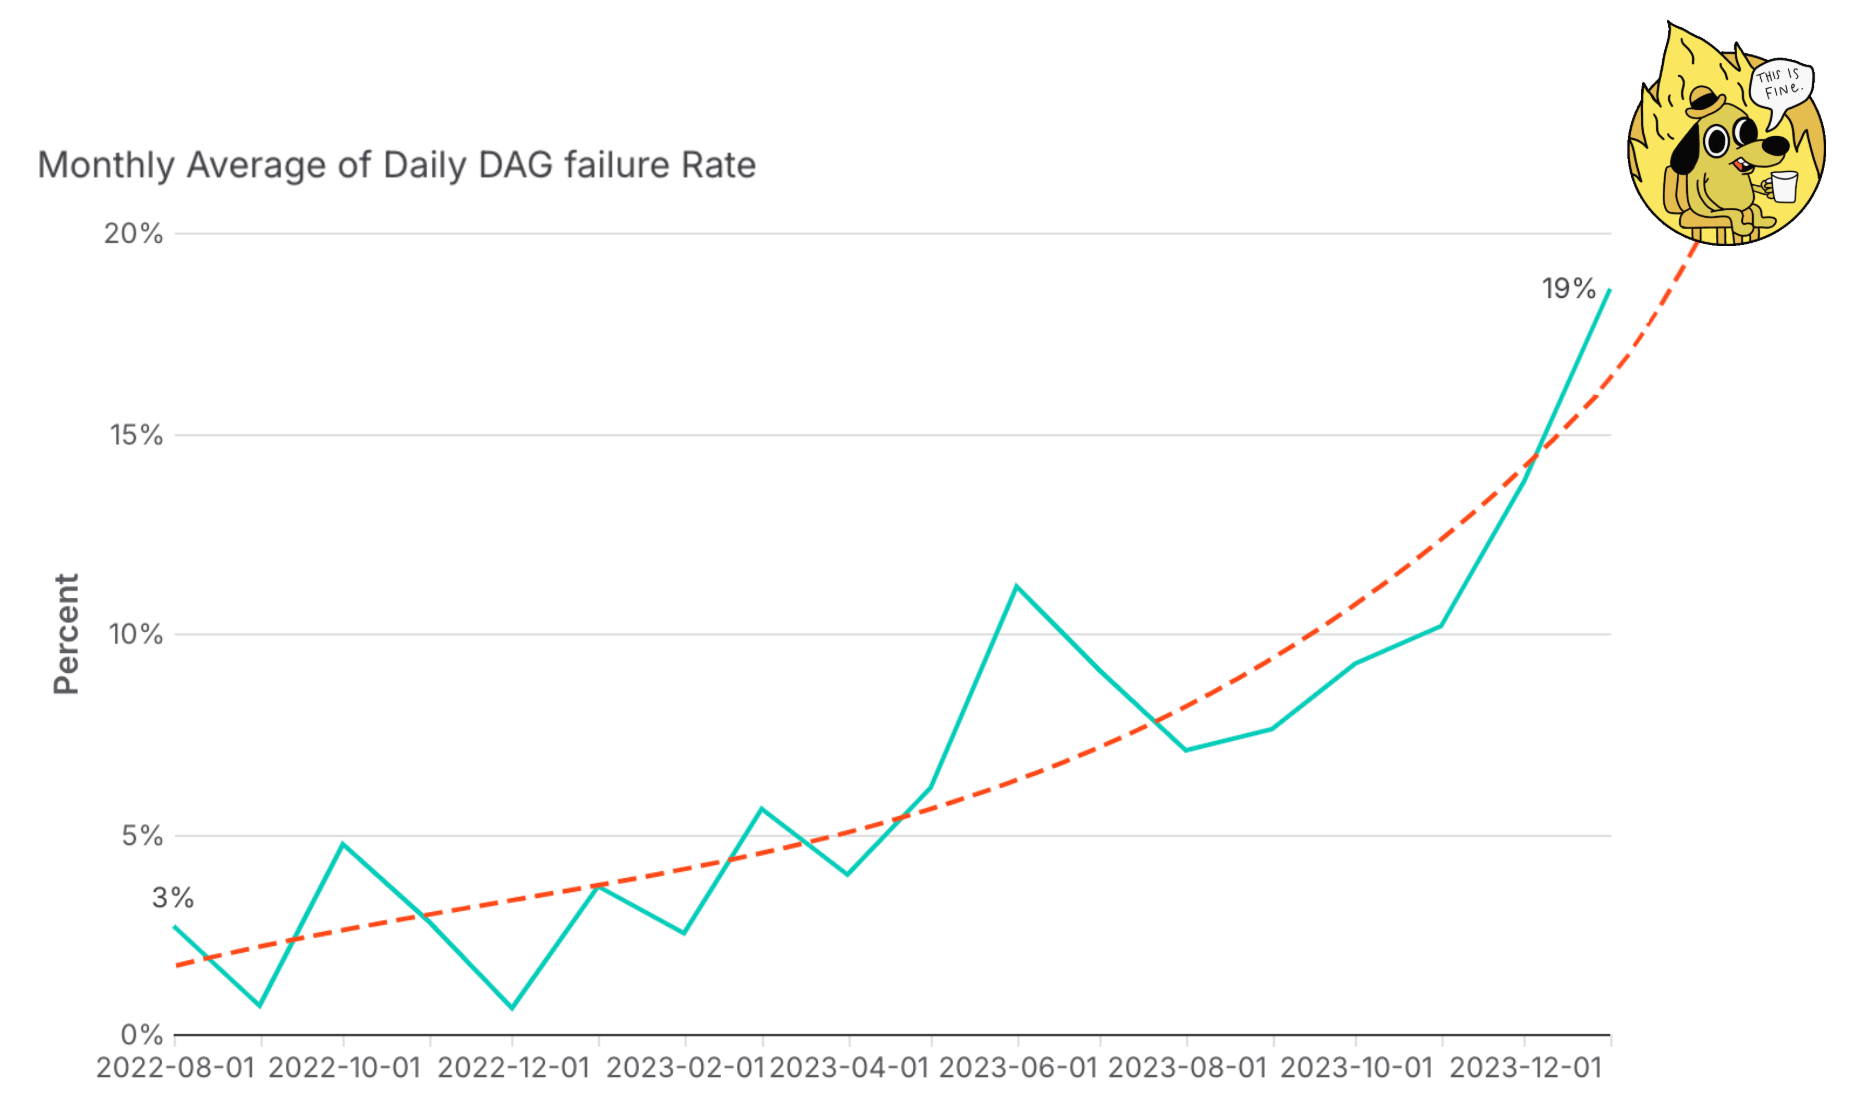Select the 15% y-axis tick label

point(136,435)
